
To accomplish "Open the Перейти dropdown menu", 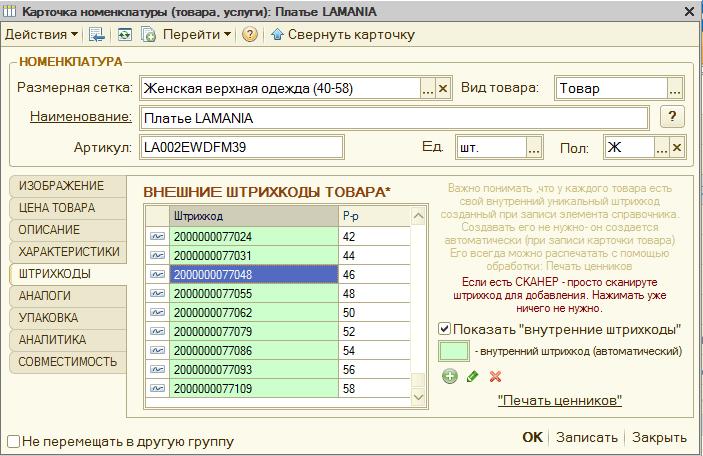I will tap(197, 35).
